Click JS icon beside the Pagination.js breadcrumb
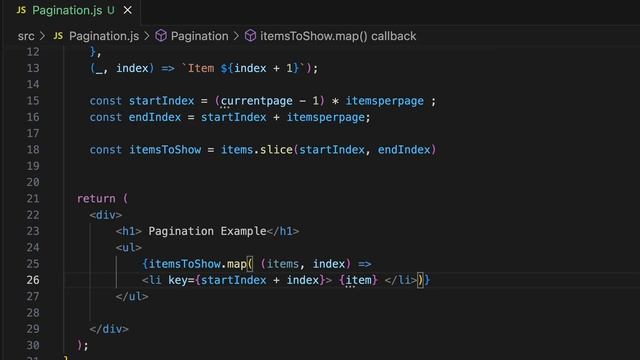 58,36
